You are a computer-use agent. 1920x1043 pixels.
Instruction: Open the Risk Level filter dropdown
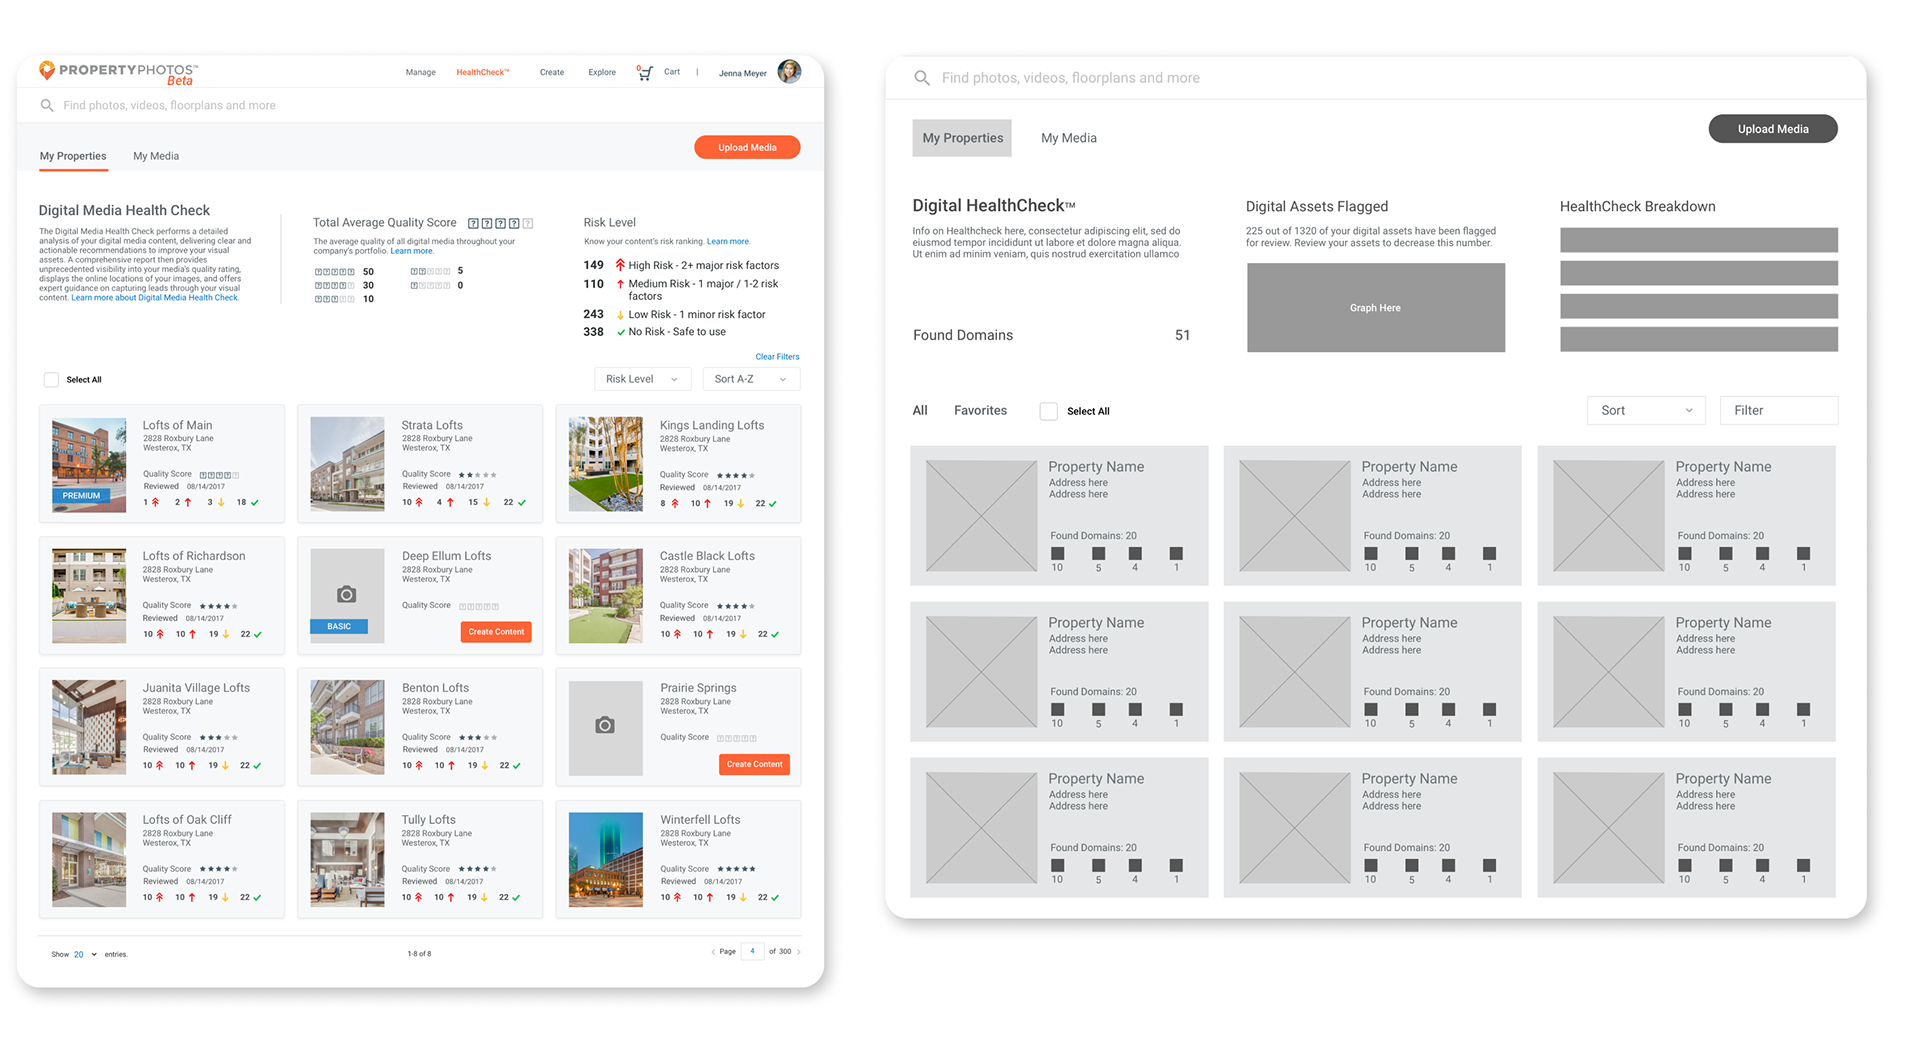[x=642, y=379]
